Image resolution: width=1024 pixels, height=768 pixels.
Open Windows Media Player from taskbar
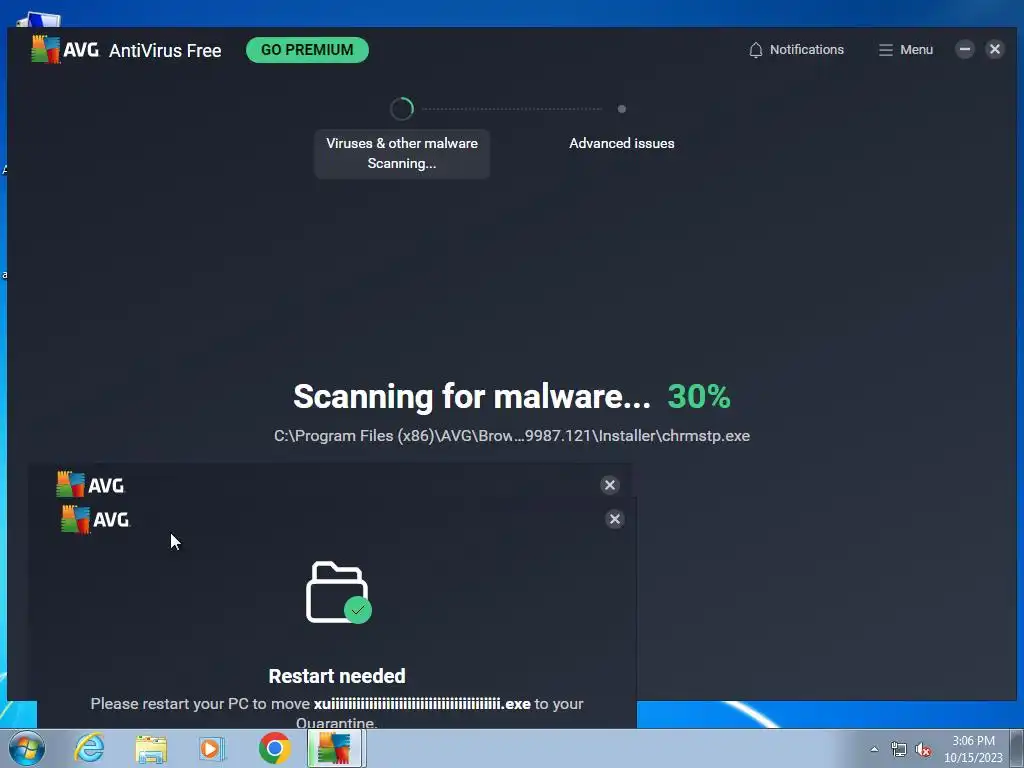click(x=212, y=748)
